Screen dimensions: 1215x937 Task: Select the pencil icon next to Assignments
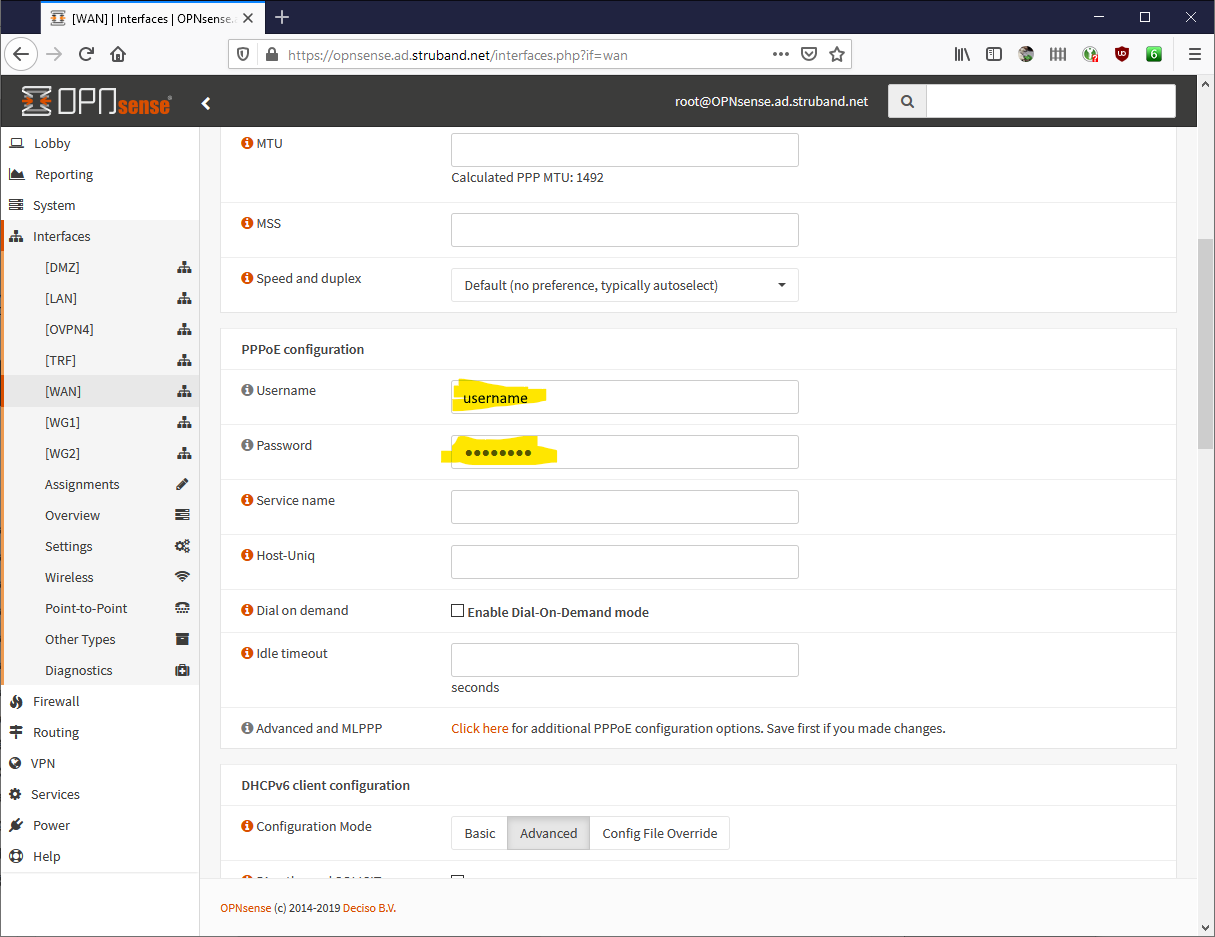pyautogui.click(x=183, y=483)
